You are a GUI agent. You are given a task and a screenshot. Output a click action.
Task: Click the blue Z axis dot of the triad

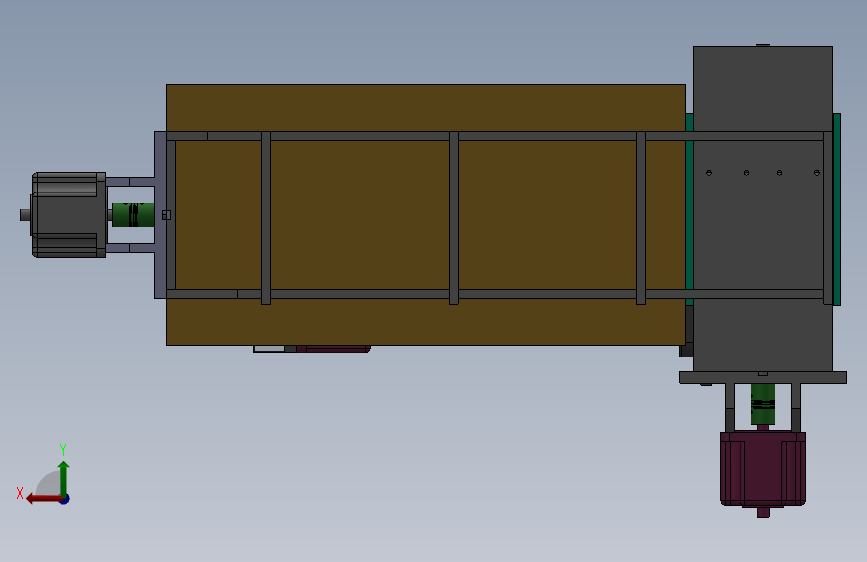tap(65, 499)
